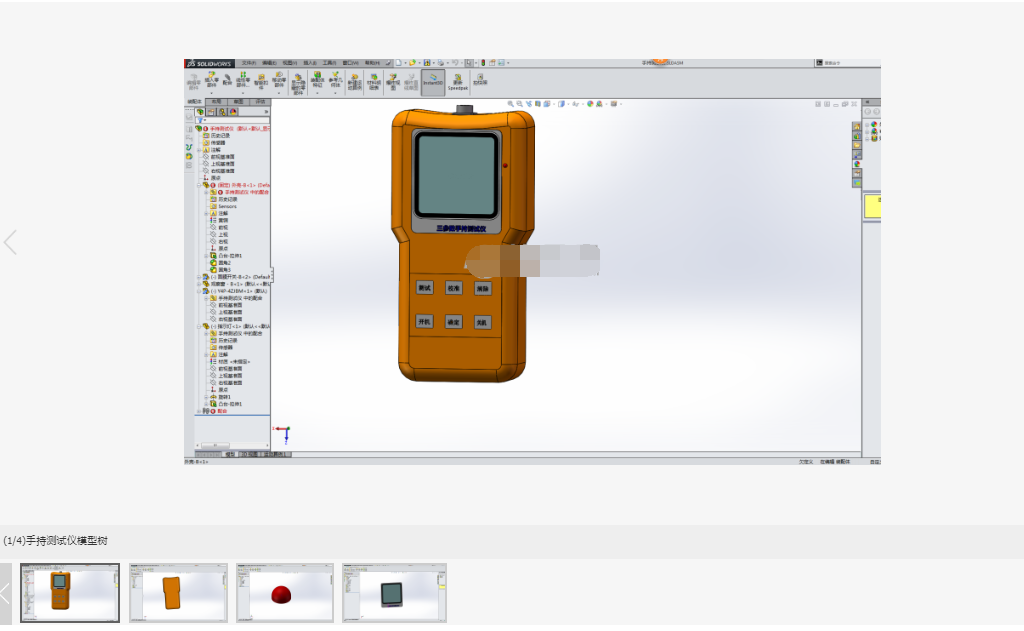Click the Rebuild traffic-light icon
Image resolution: width=1024 pixels, height=631 pixels.
pos(483,63)
